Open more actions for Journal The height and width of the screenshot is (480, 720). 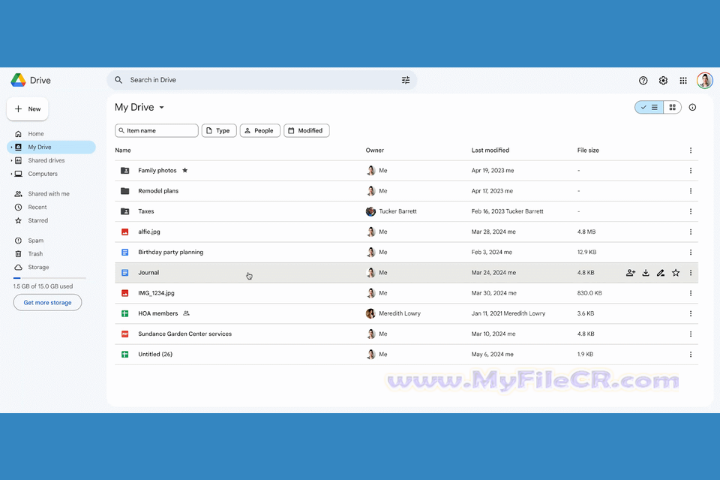click(x=691, y=273)
